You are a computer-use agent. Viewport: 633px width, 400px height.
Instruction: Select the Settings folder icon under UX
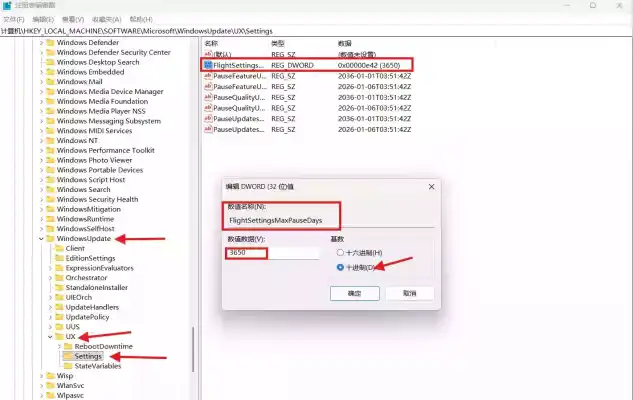(x=67, y=355)
